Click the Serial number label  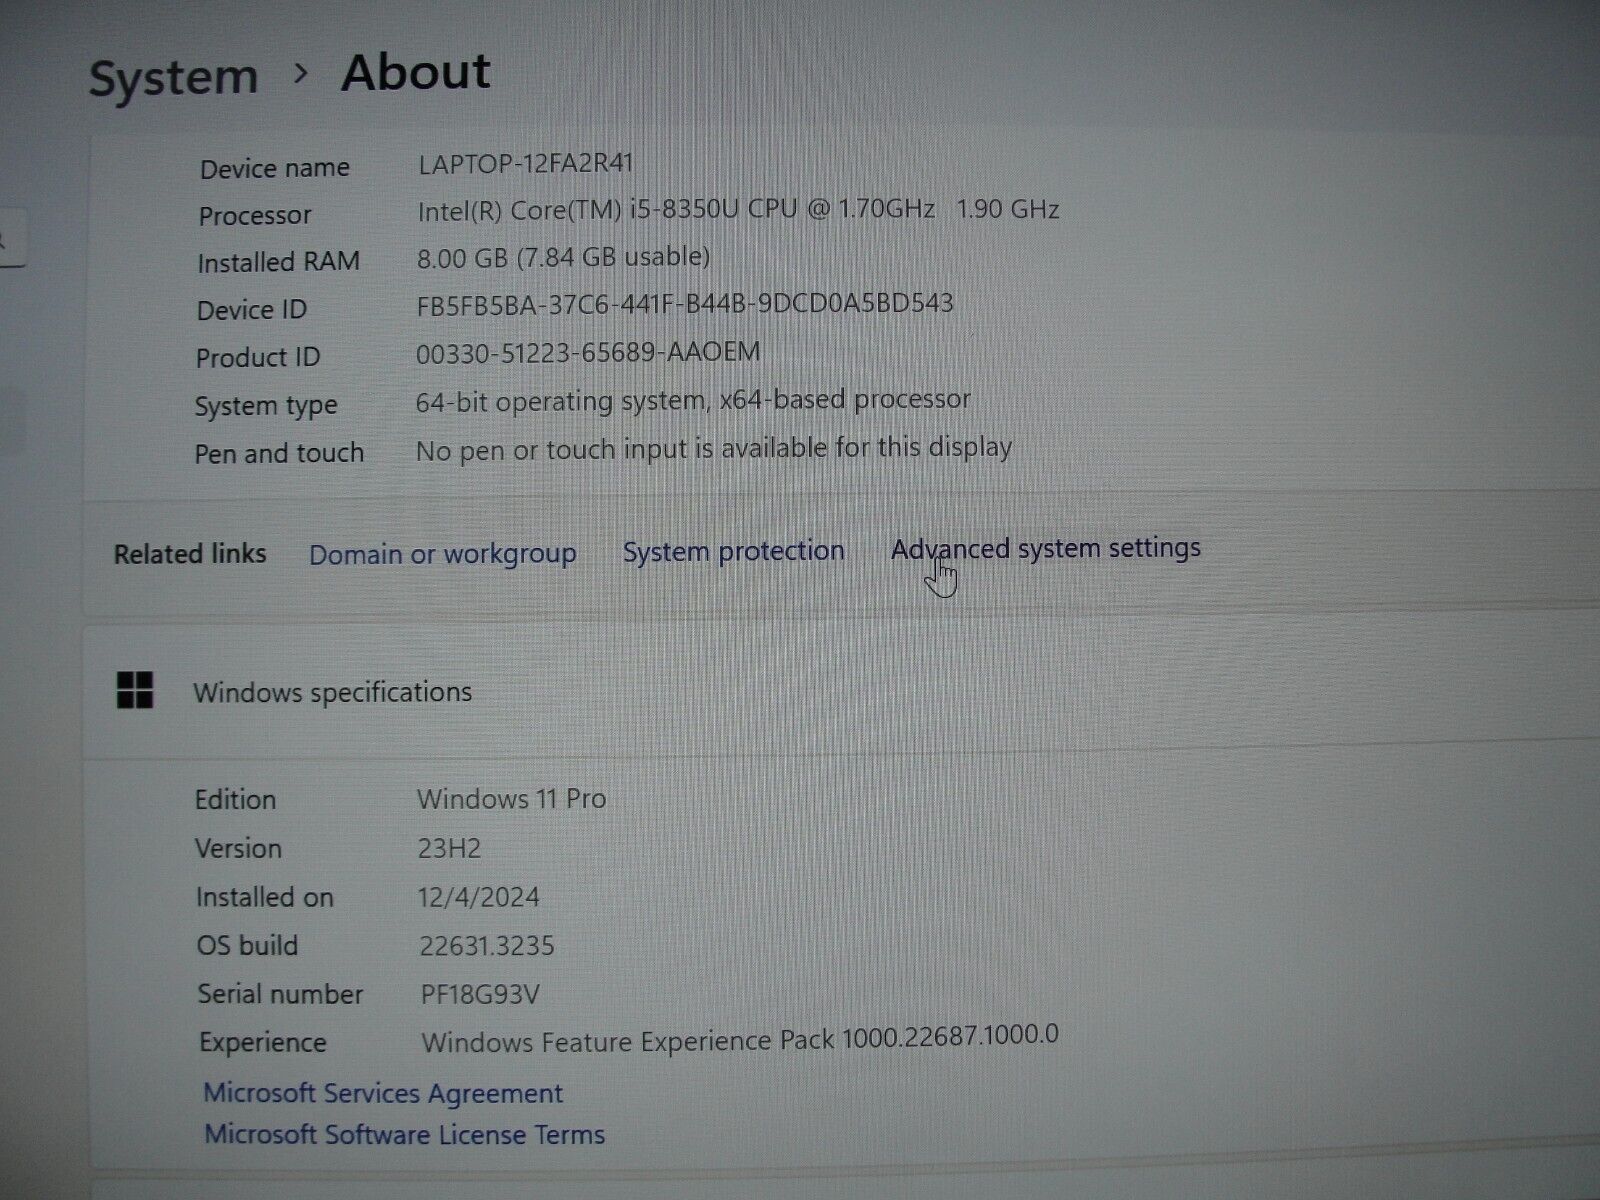[280, 994]
